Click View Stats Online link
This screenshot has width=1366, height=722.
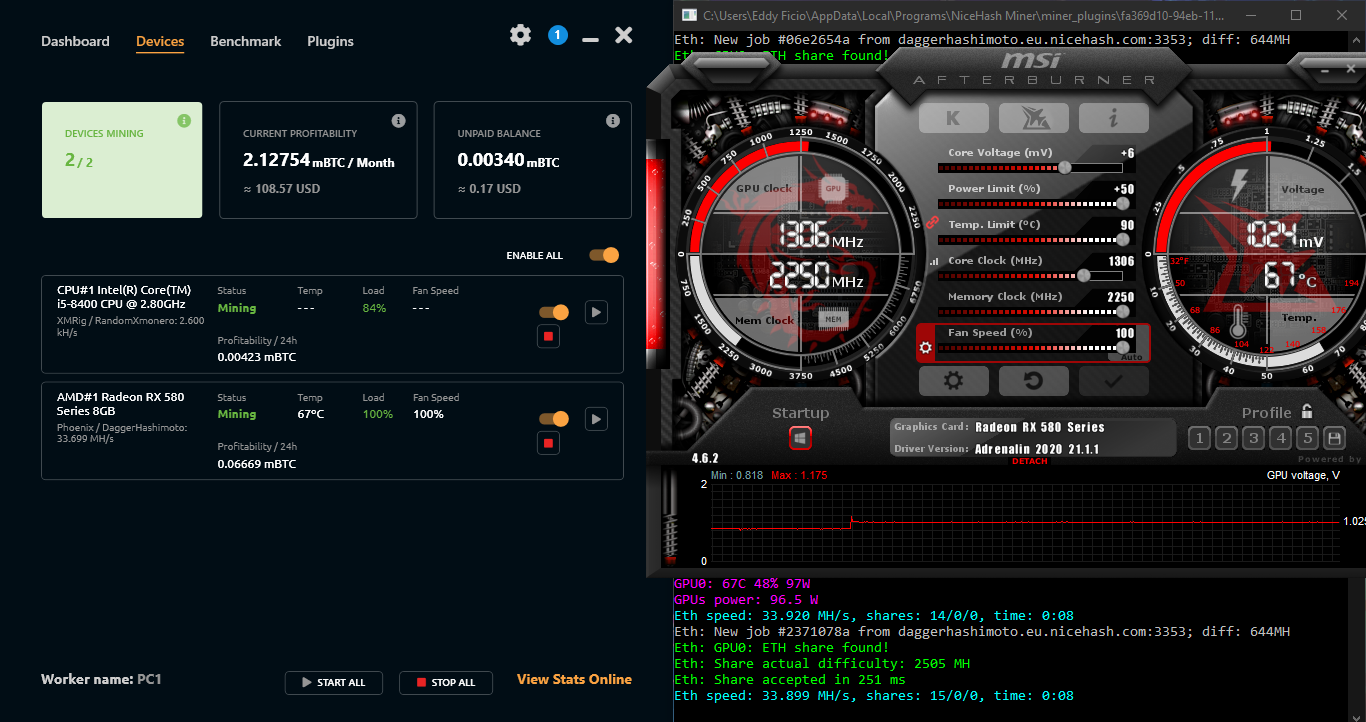click(573, 679)
